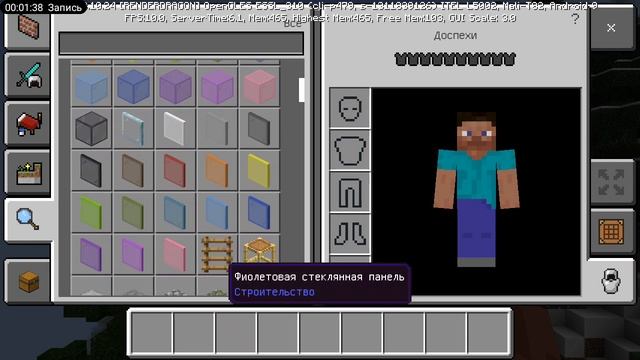Screen dimensions: 640x360
Task: Select the light gray stained glass pane
Action: [x=218, y=128]
